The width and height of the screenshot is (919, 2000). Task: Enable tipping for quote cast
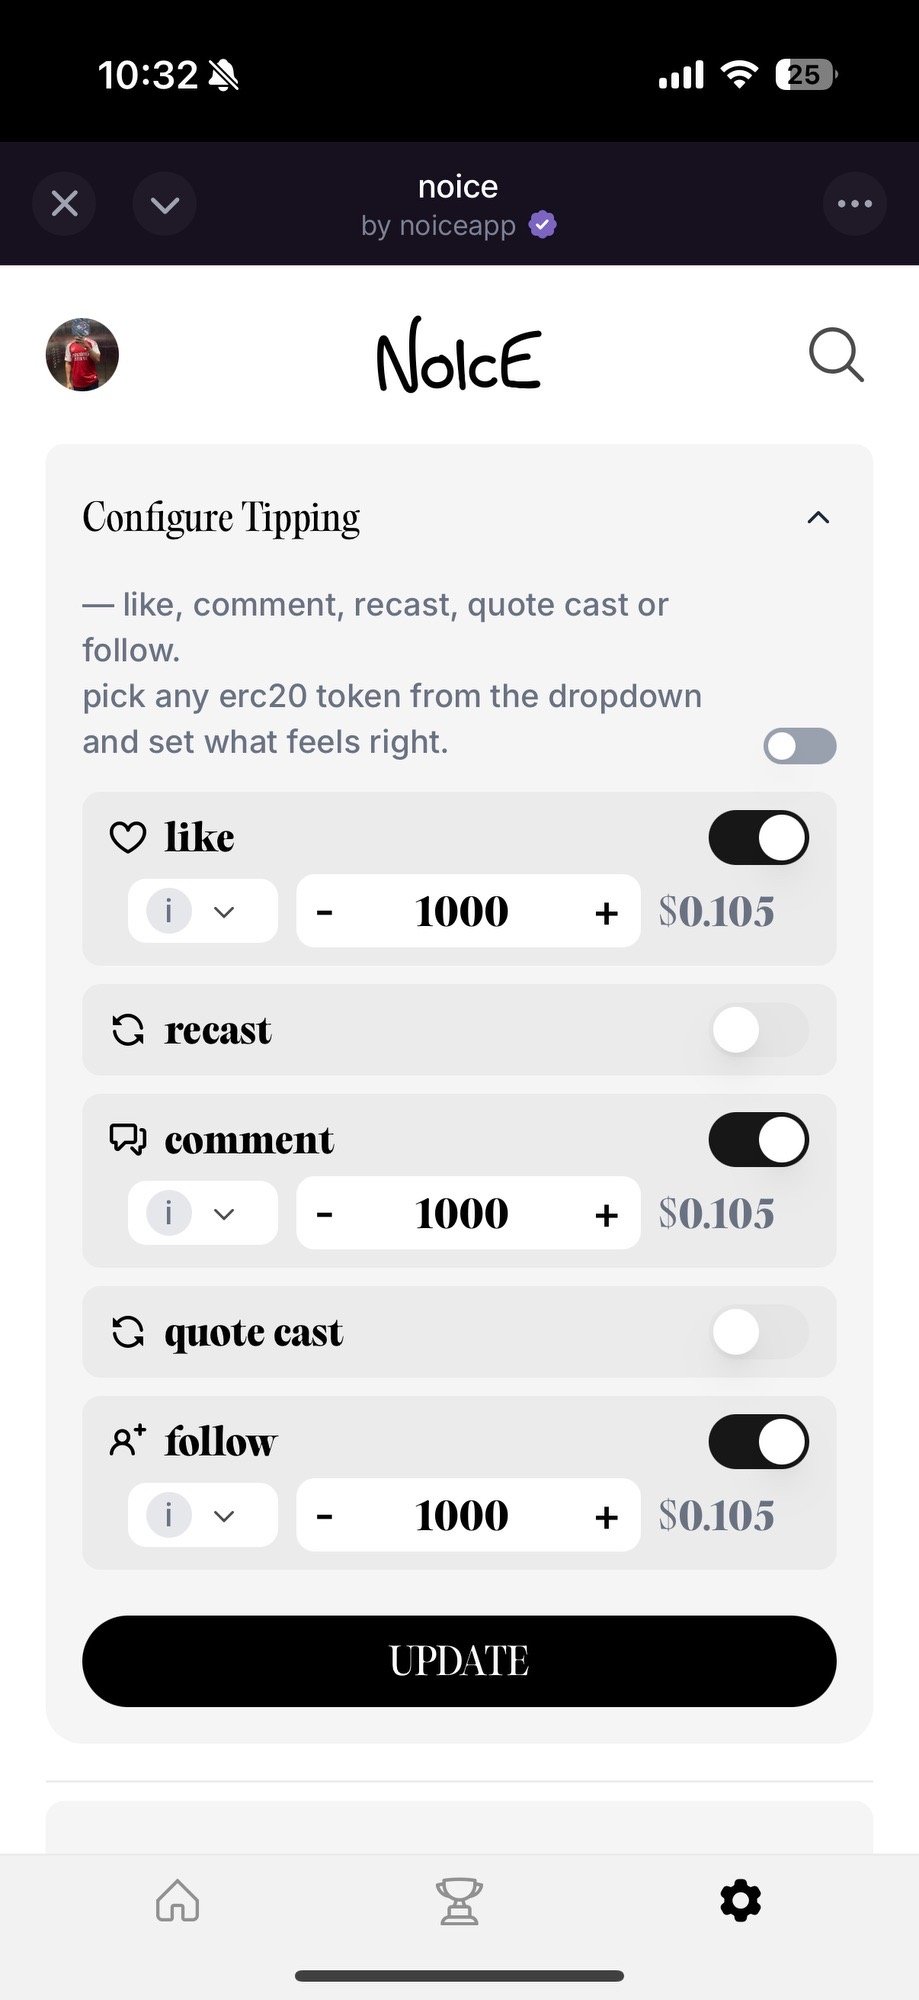759,1332
